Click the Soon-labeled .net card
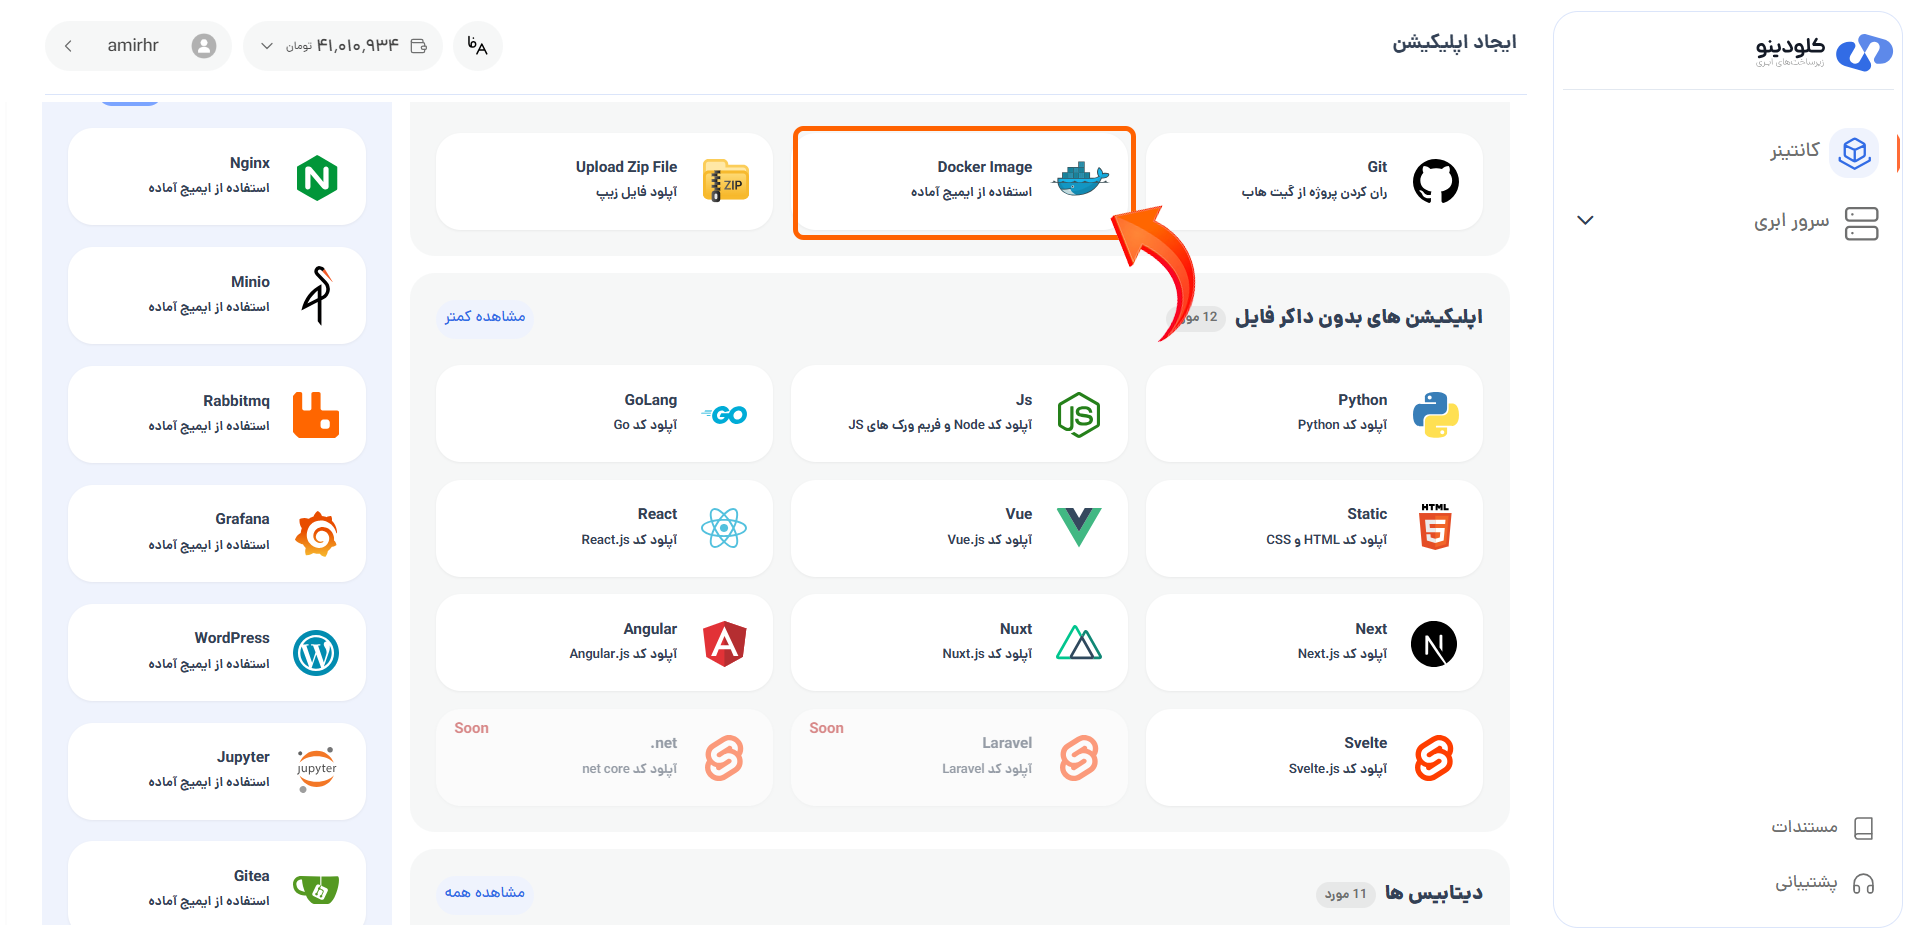This screenshot has height=936, width=1912. [604, 757]
